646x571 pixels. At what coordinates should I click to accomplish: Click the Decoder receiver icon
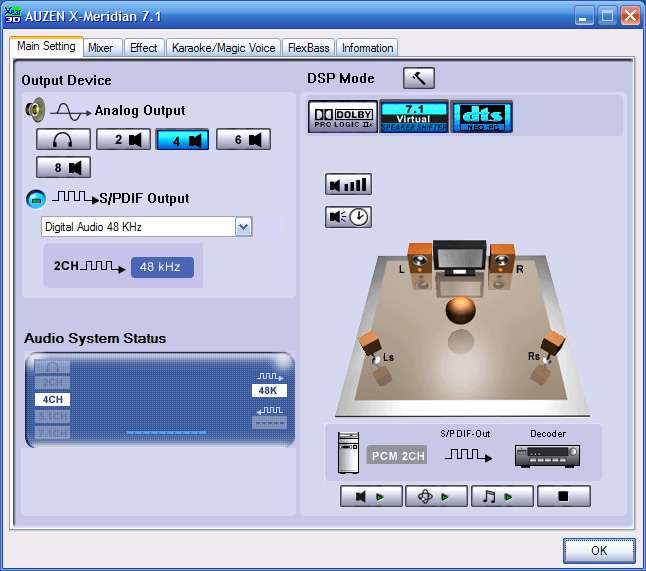548,456
